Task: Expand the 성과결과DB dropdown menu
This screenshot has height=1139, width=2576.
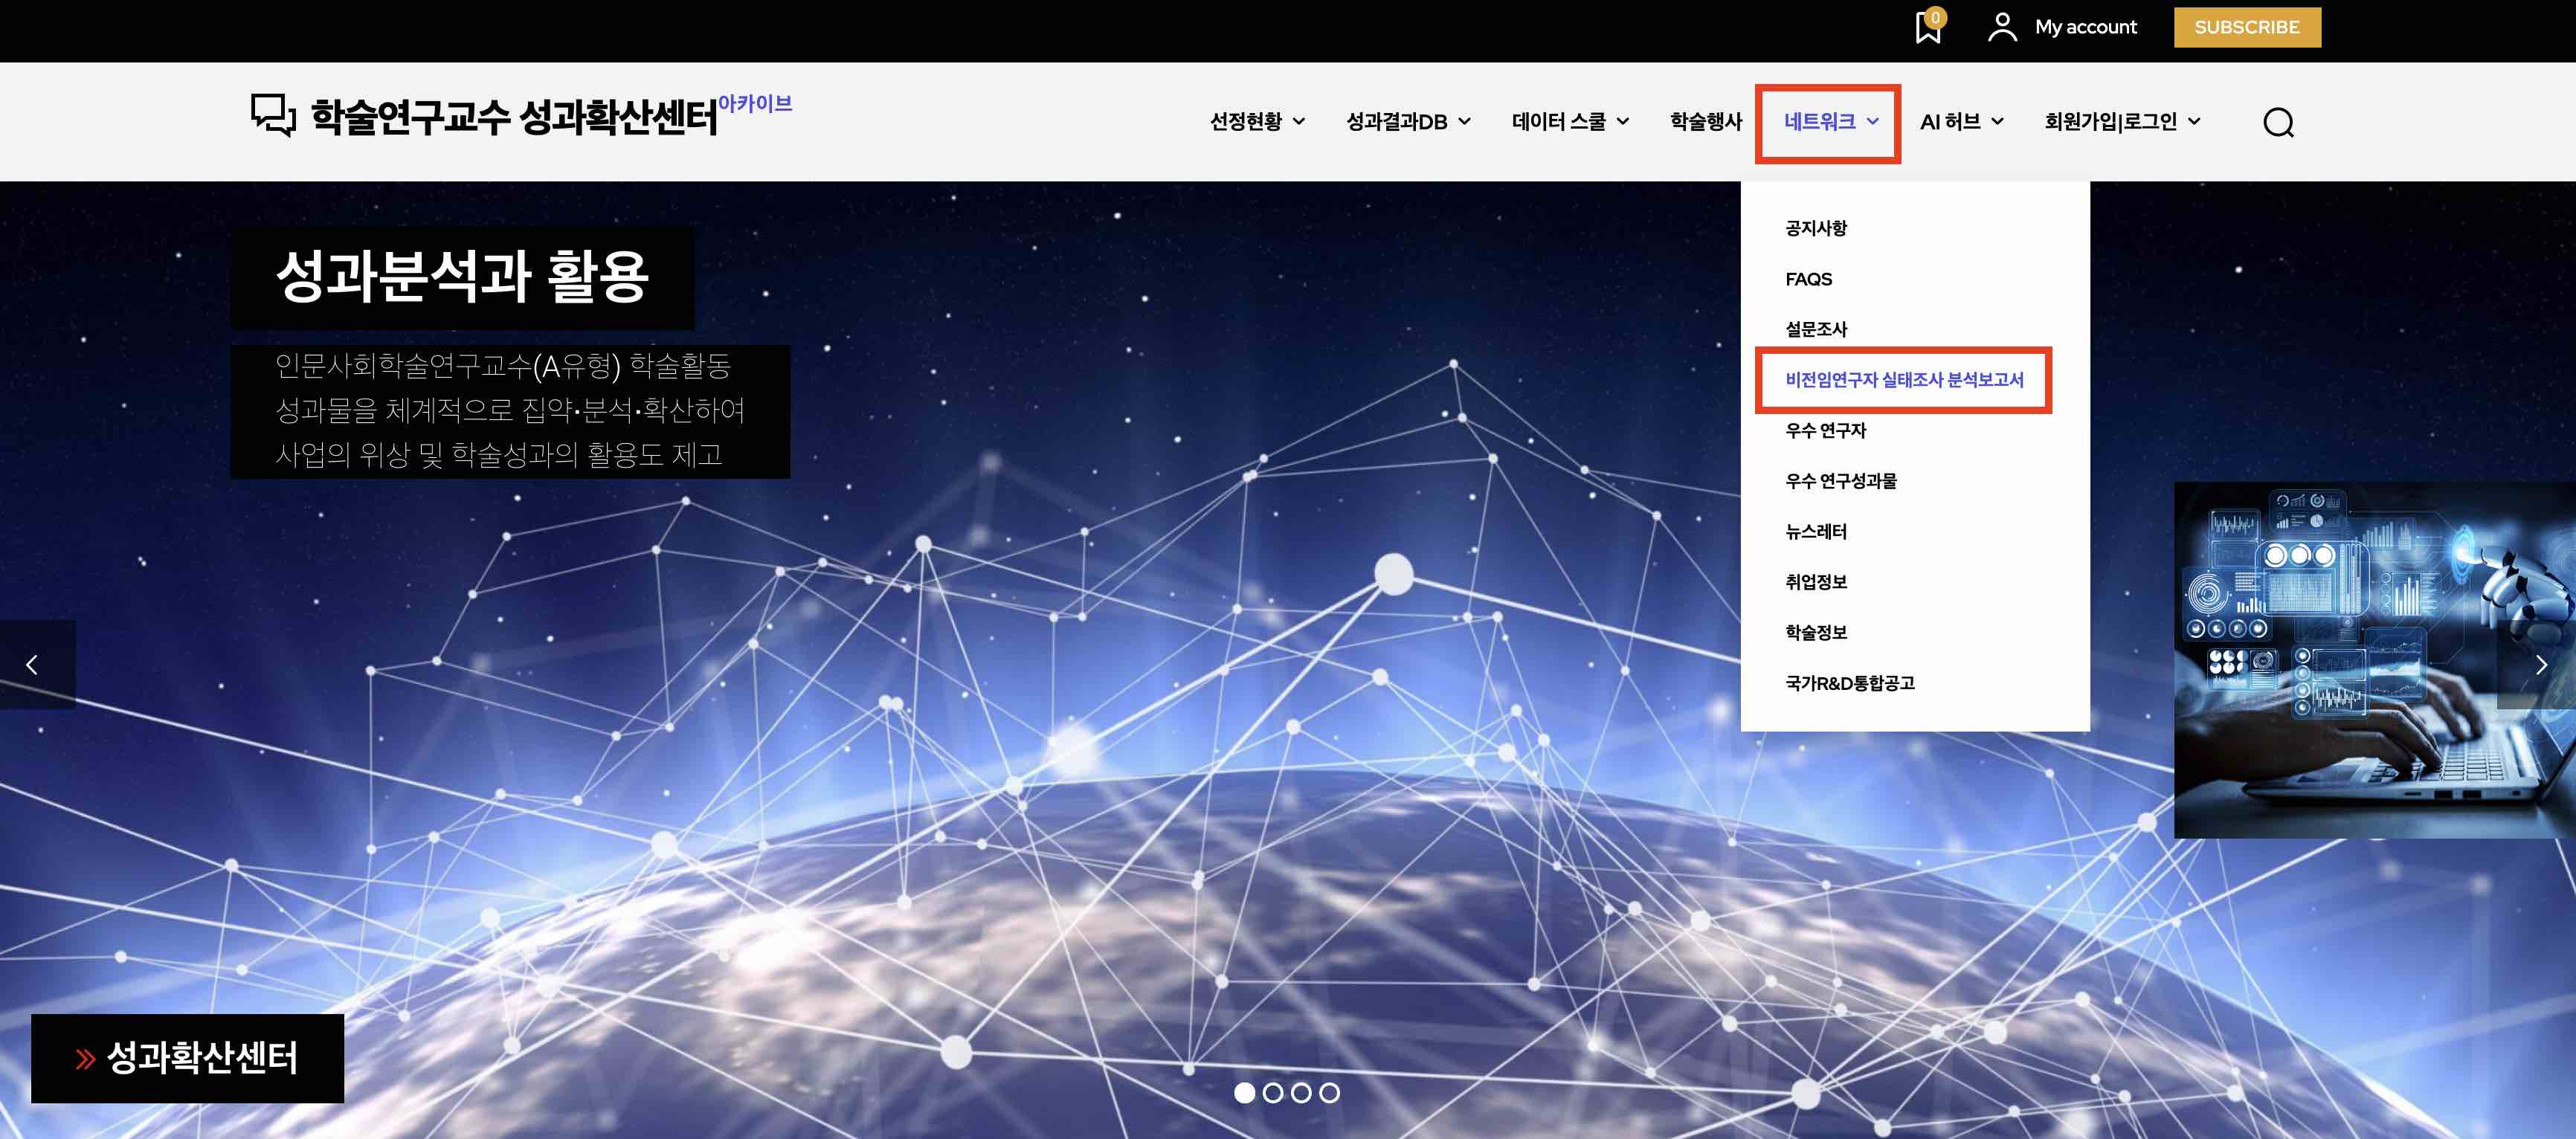Action: click(1407, 122)
